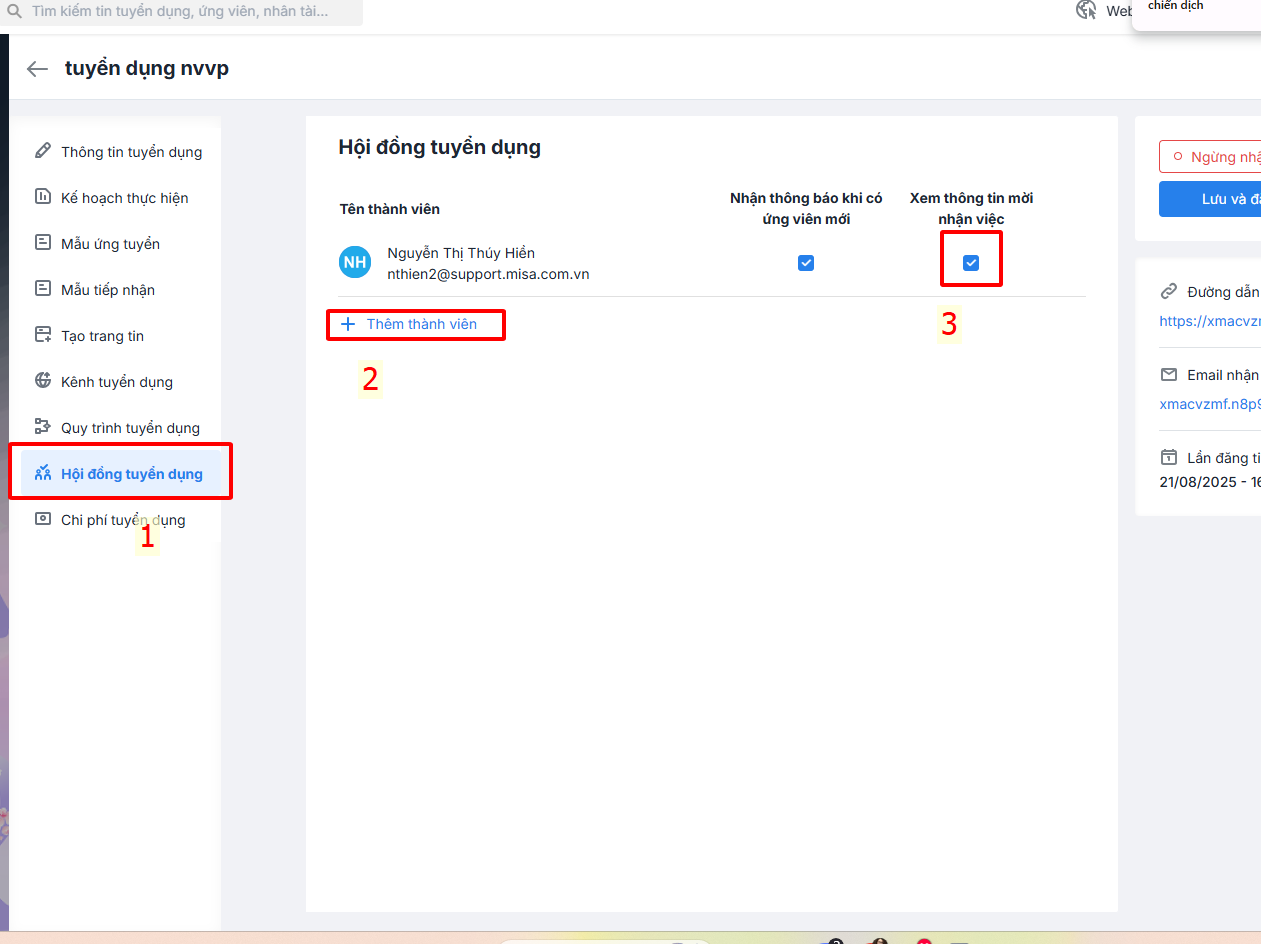Click the chain link icon beside Đường dẫn
1261x944 pixels.
(x=1168, y=292)
